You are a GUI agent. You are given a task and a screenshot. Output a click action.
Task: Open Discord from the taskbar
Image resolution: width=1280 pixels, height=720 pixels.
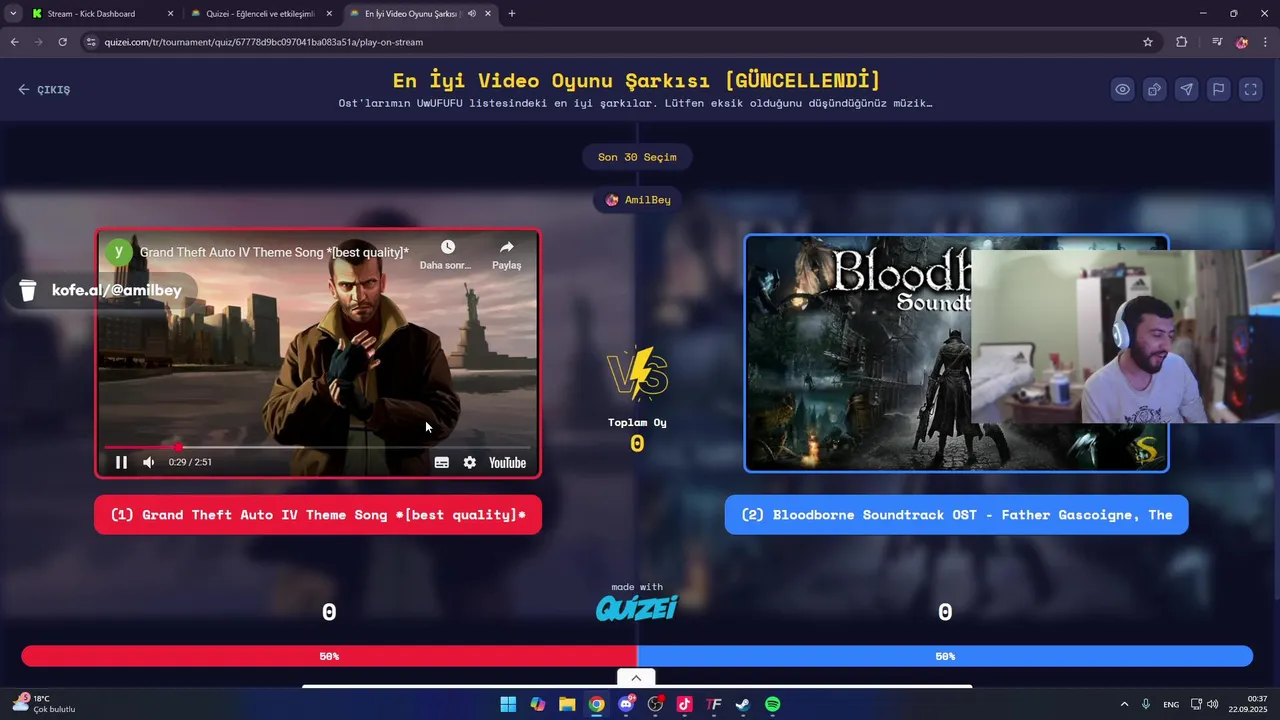click(x=627, y=704)
